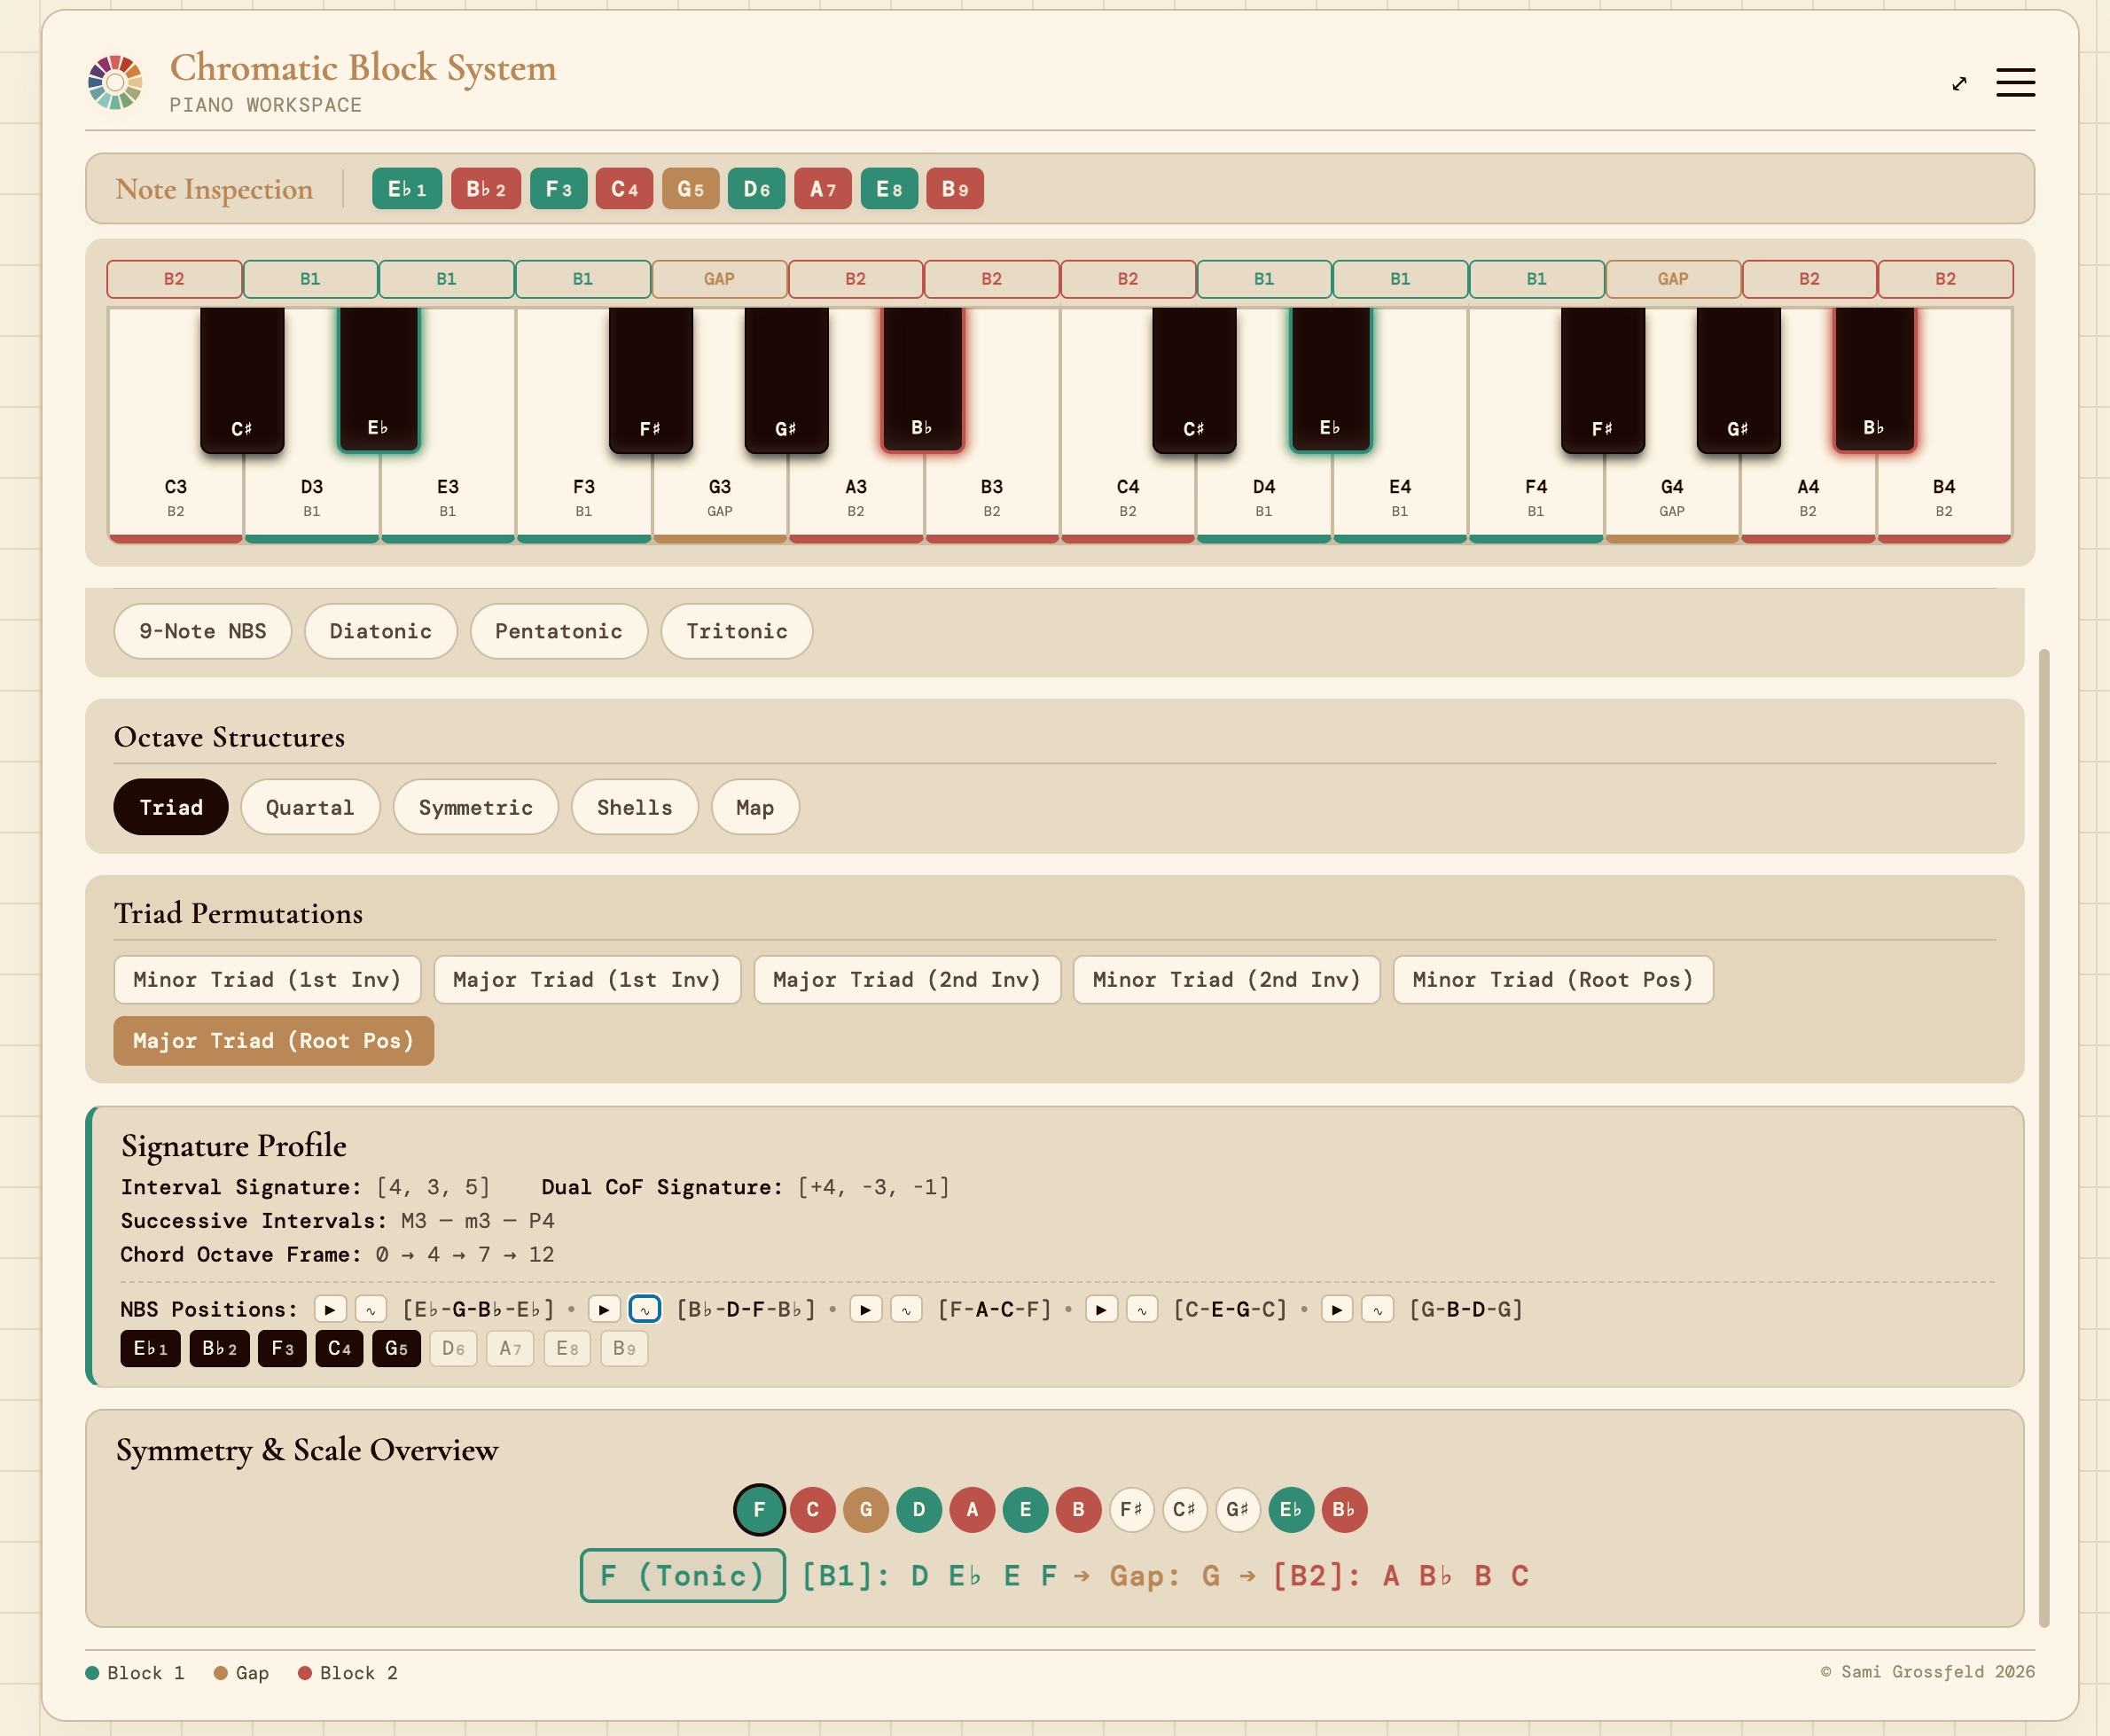The image size is (2110, 1736).
Task: Click the wave icon for Bb-D-F-Bb
Action: click(645, 1309)
